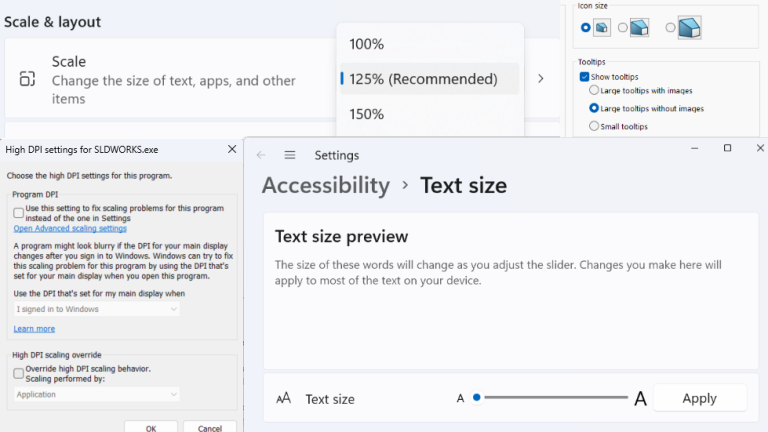Open the 'I signed in to Windows' dropdown
The width and height of the screenshot is (768, 432).
tap(96, 309)
